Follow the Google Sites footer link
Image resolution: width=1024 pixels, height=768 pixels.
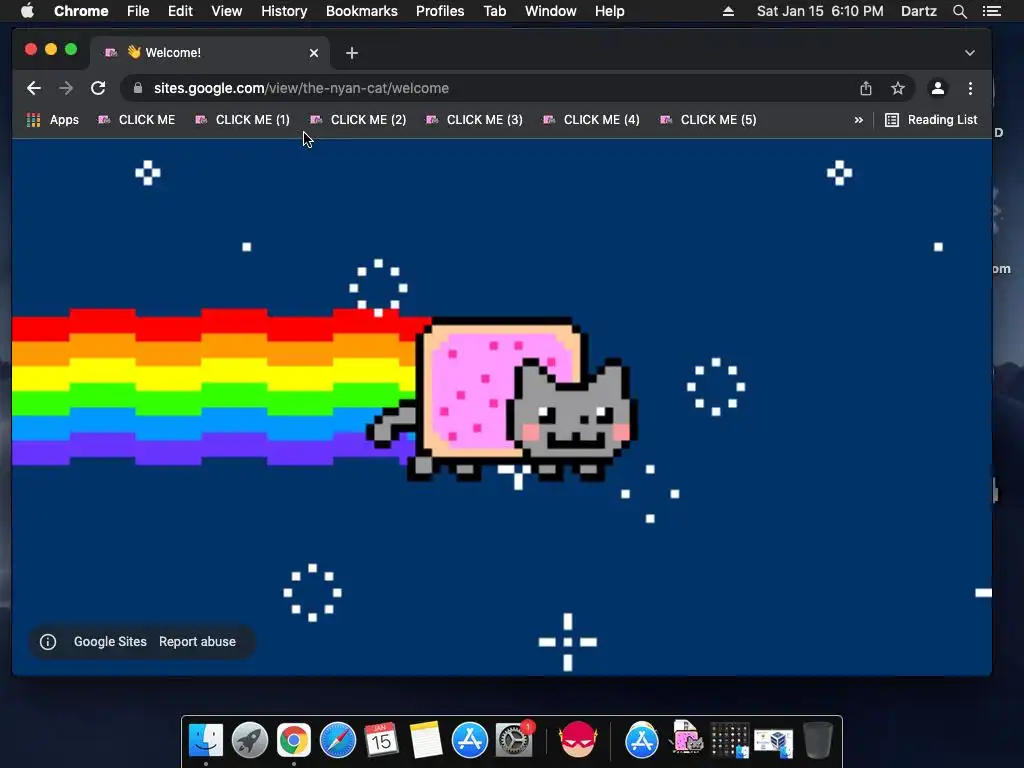[x=110, y=642]
